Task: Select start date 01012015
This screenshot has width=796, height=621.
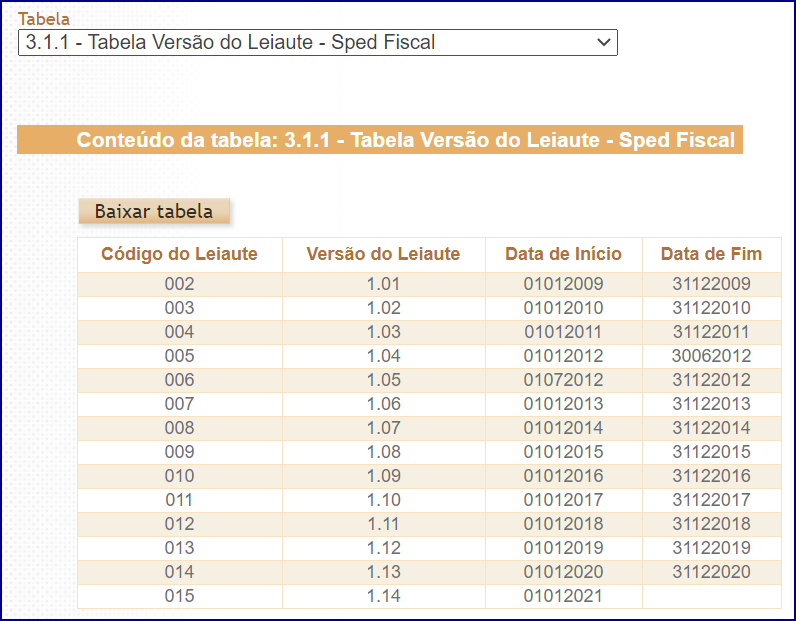Action: 563,452
